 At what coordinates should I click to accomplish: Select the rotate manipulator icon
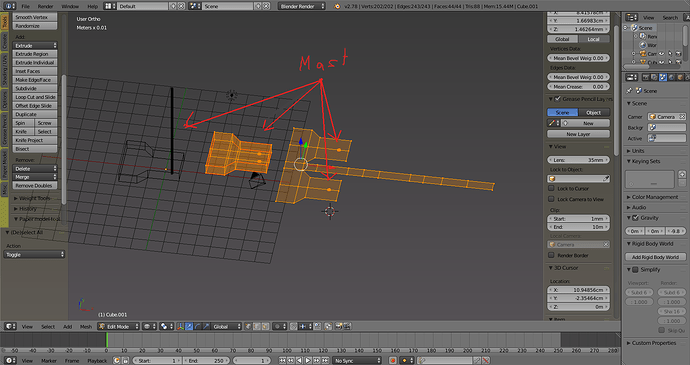[x=198, y=326]
